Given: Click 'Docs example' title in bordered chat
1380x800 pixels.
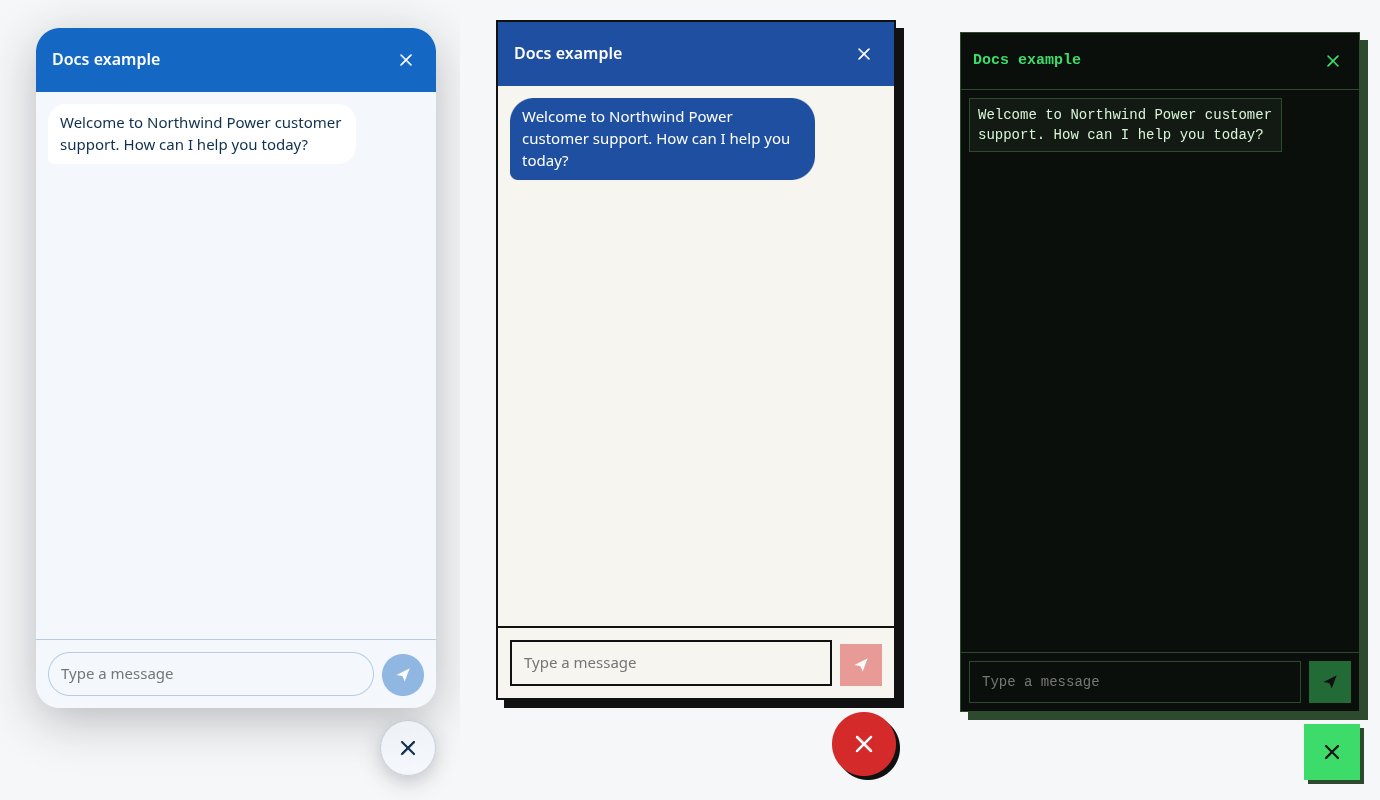Looking at the screenshot, I should (x=568, y=53).
